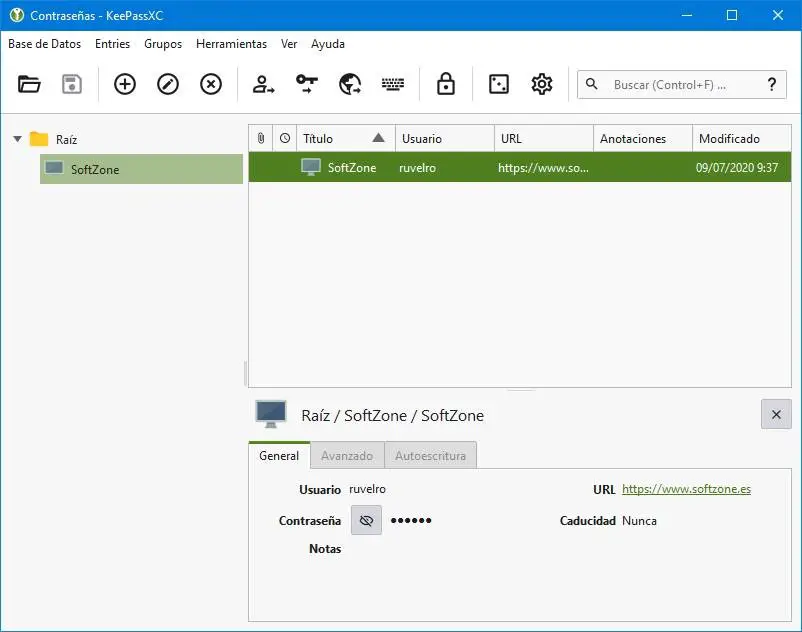This screenshot has width=802, height=632.
Task: Sort by Modificado column header
Action: 742,138
